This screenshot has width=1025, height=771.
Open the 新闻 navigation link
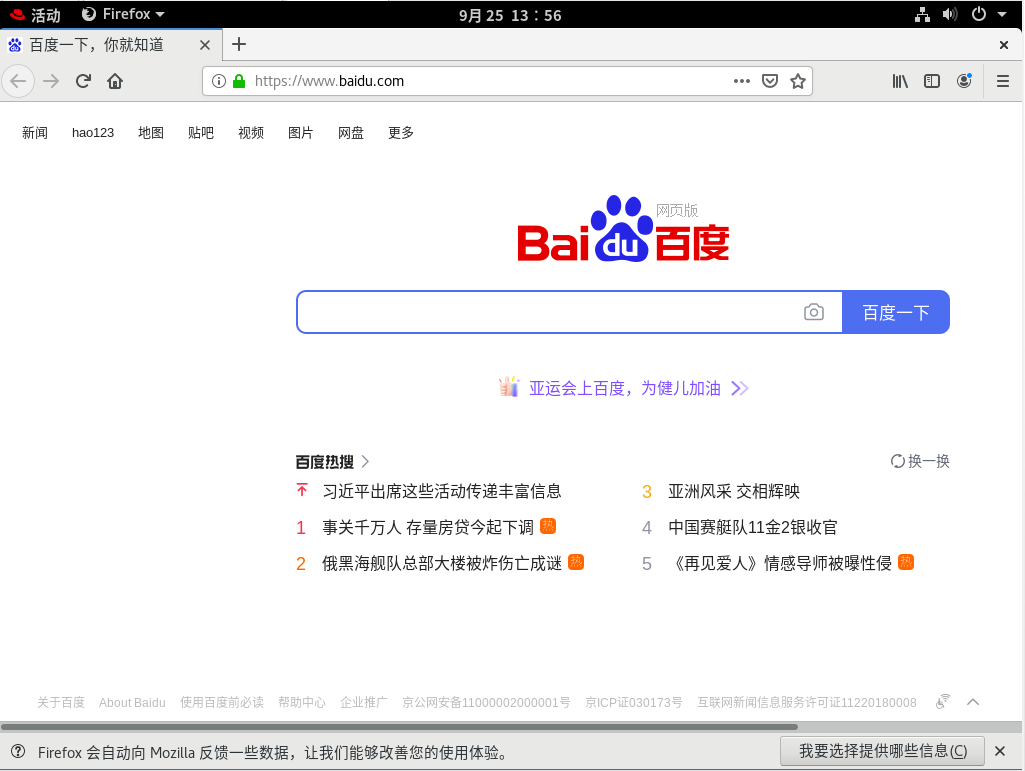click(35, 133)
